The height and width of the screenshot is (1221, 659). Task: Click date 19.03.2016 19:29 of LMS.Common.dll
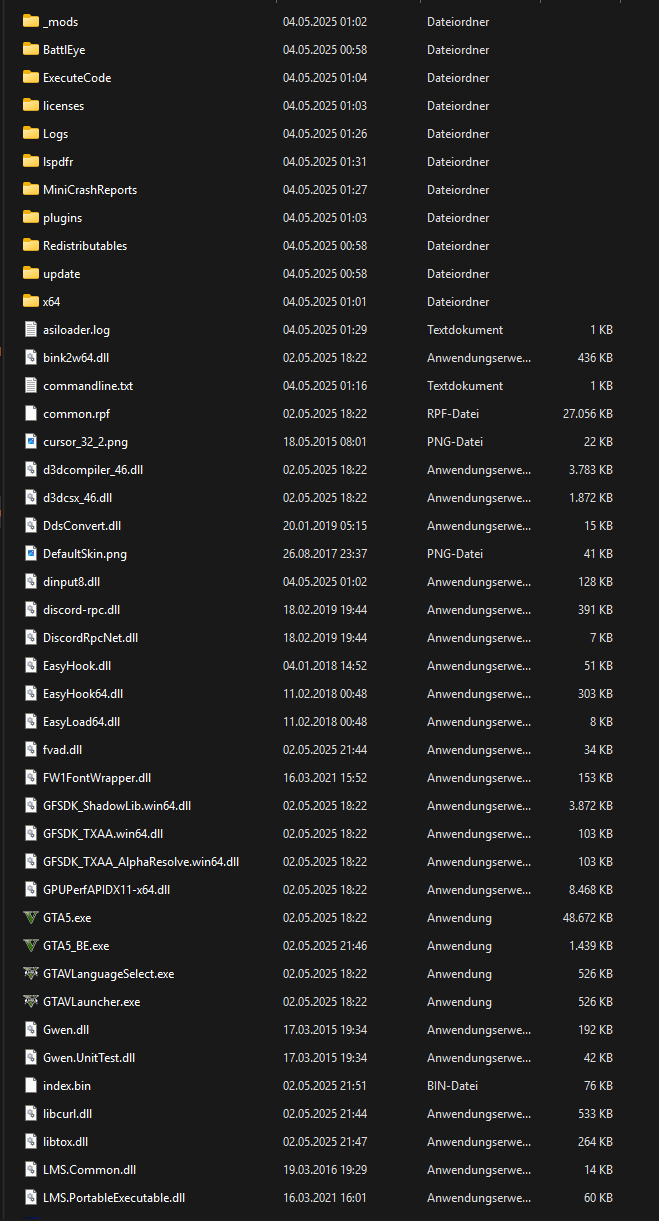coord(325,1169)
